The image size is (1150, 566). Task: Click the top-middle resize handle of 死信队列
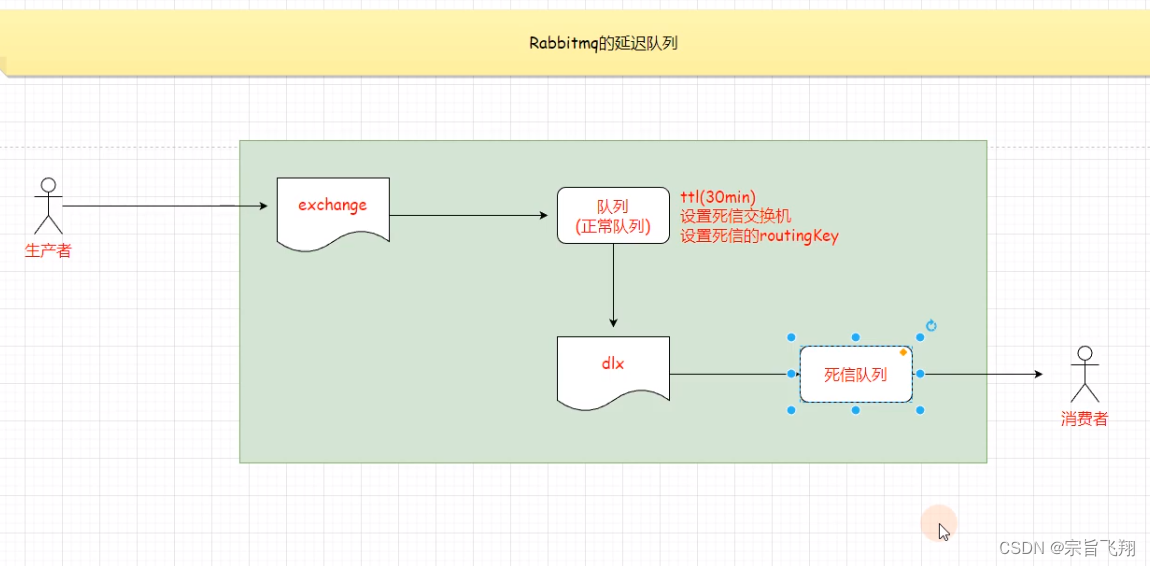coord(855,337)
